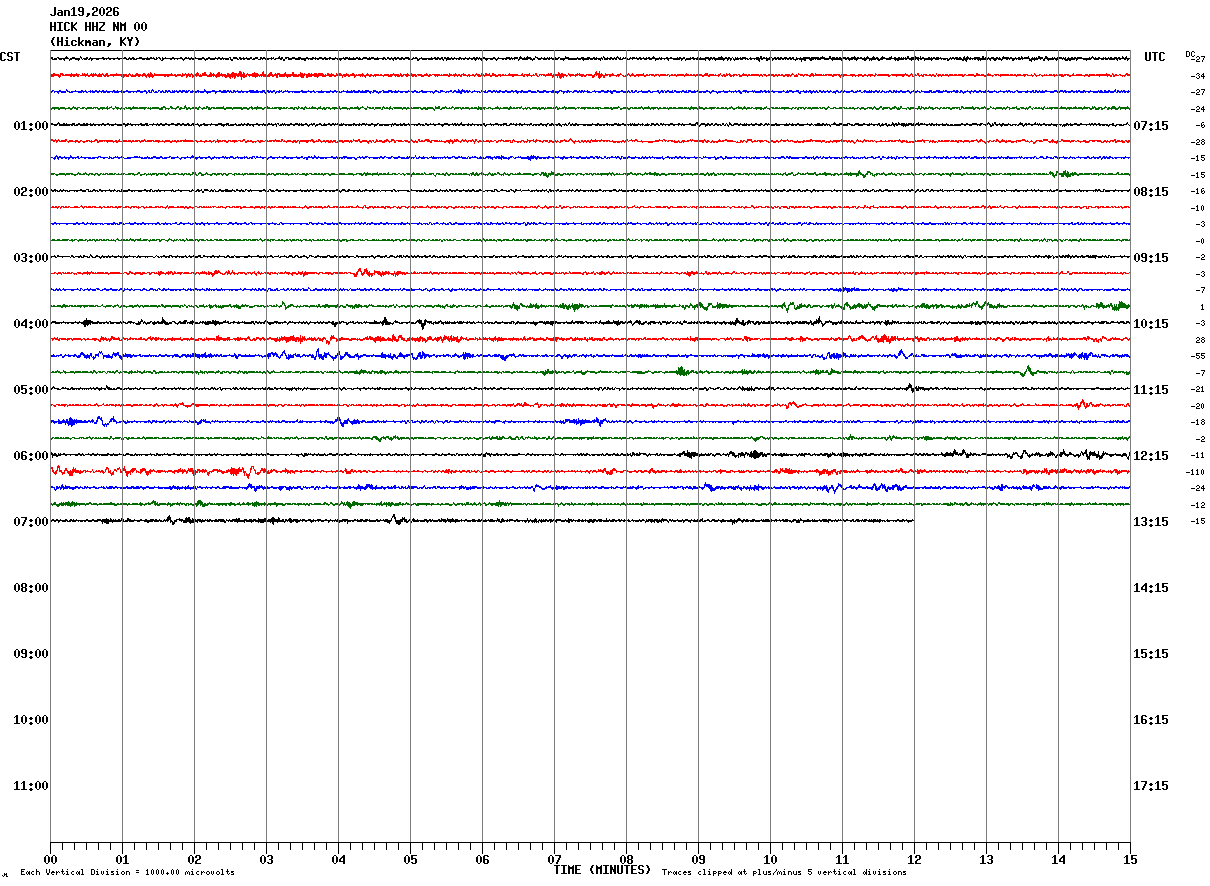Select minute tick label 02 on the bottom axis
Viewport: 1210px width, 886px height.
(x=194, y=859)
